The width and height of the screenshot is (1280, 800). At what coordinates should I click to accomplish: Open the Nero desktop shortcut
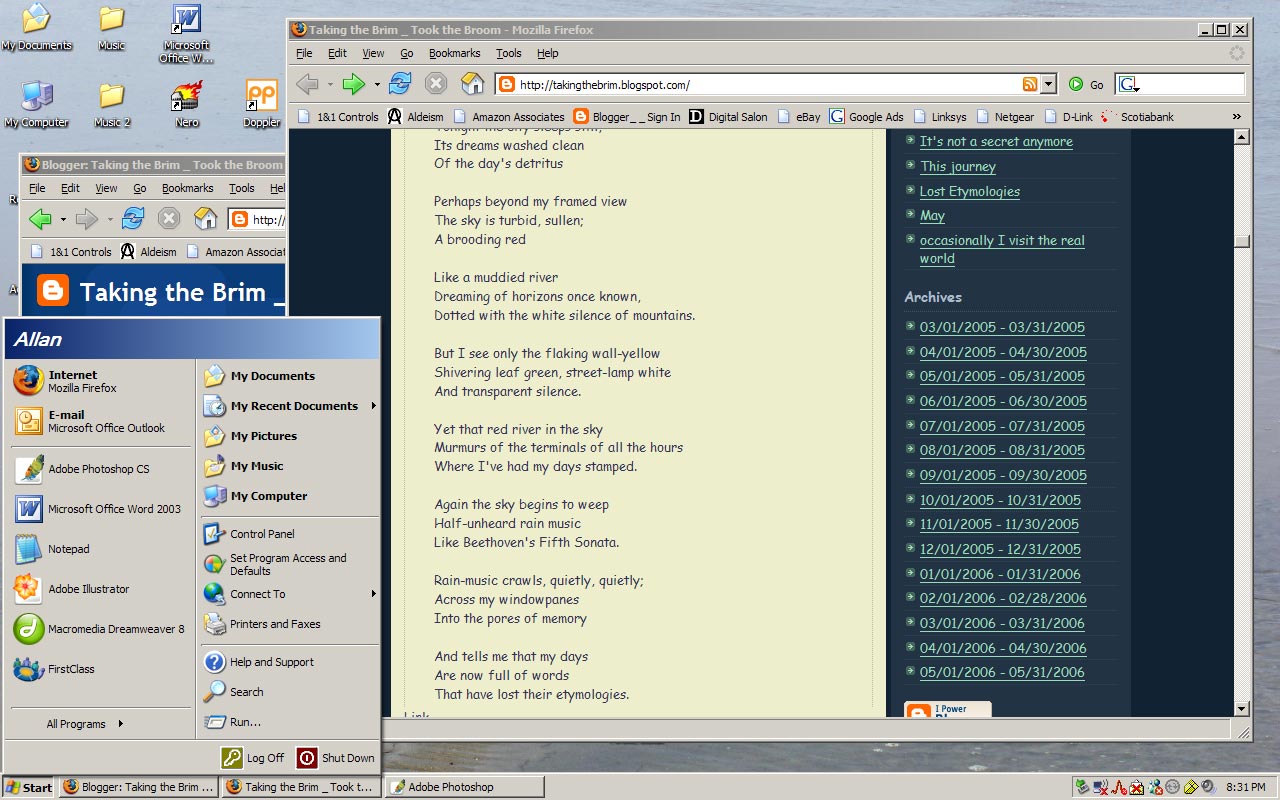point(187,104)
